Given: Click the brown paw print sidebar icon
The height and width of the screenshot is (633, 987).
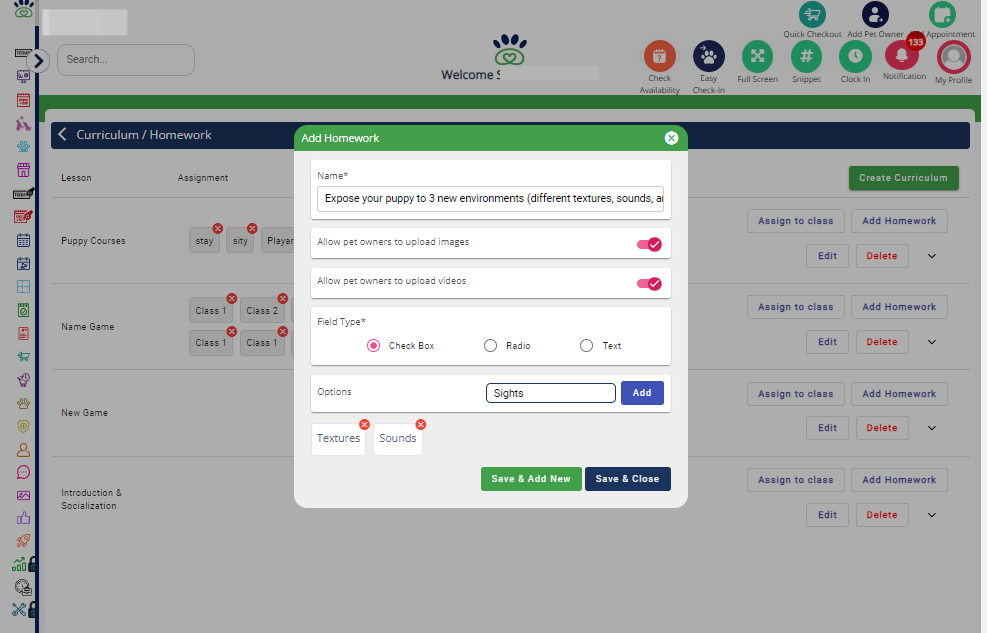Looking at the screenshot, I should pyautogui.click(x=23, y=403).
